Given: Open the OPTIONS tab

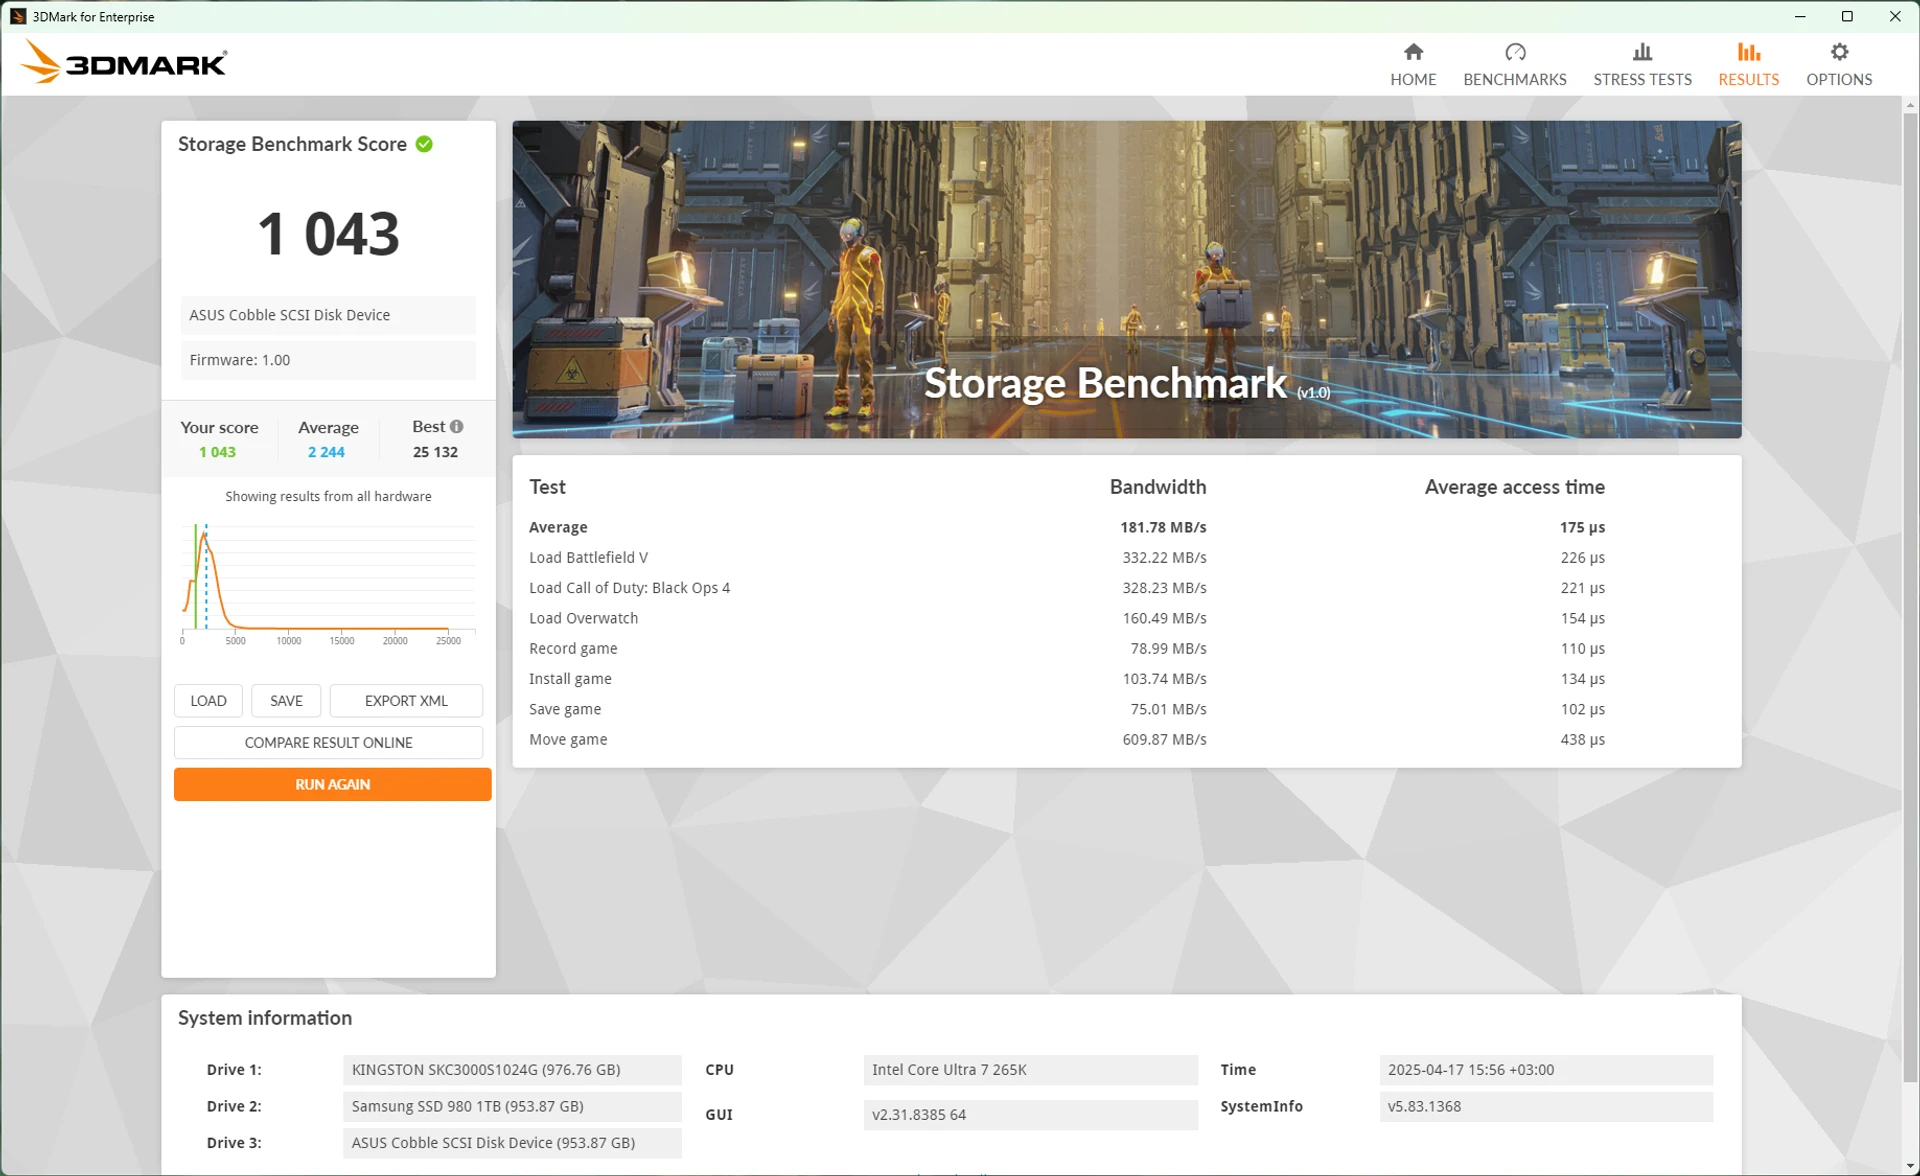Looking at the screenshot, I should coord(1838,65).
